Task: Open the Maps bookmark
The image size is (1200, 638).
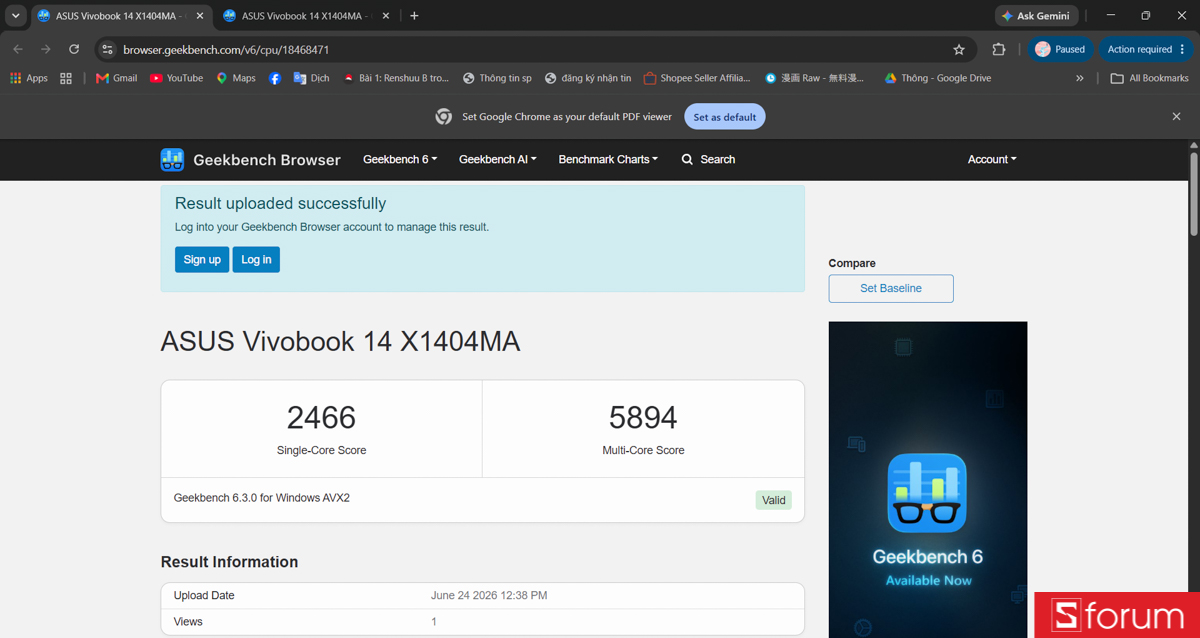Action: point(236,78)
